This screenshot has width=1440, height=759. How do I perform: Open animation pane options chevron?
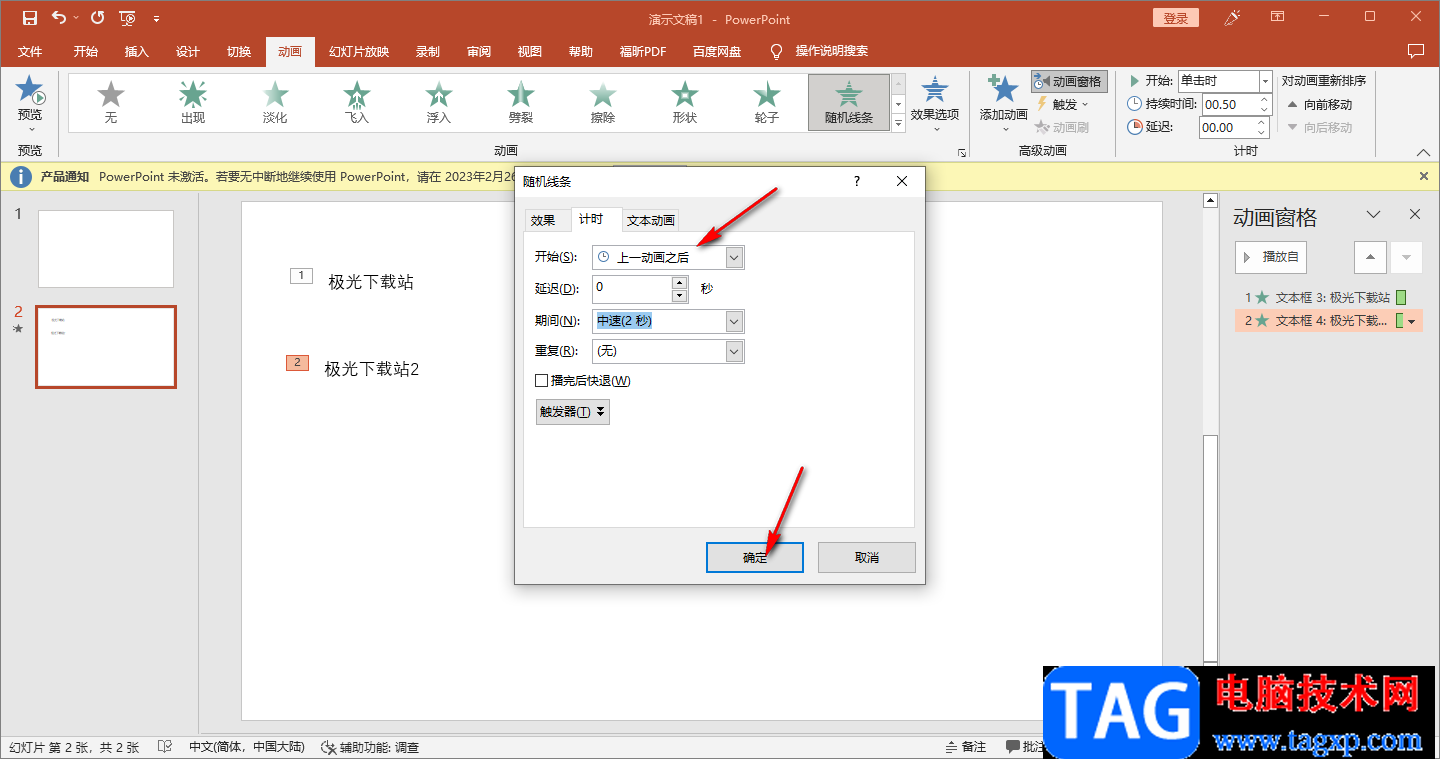point(1374,214)
